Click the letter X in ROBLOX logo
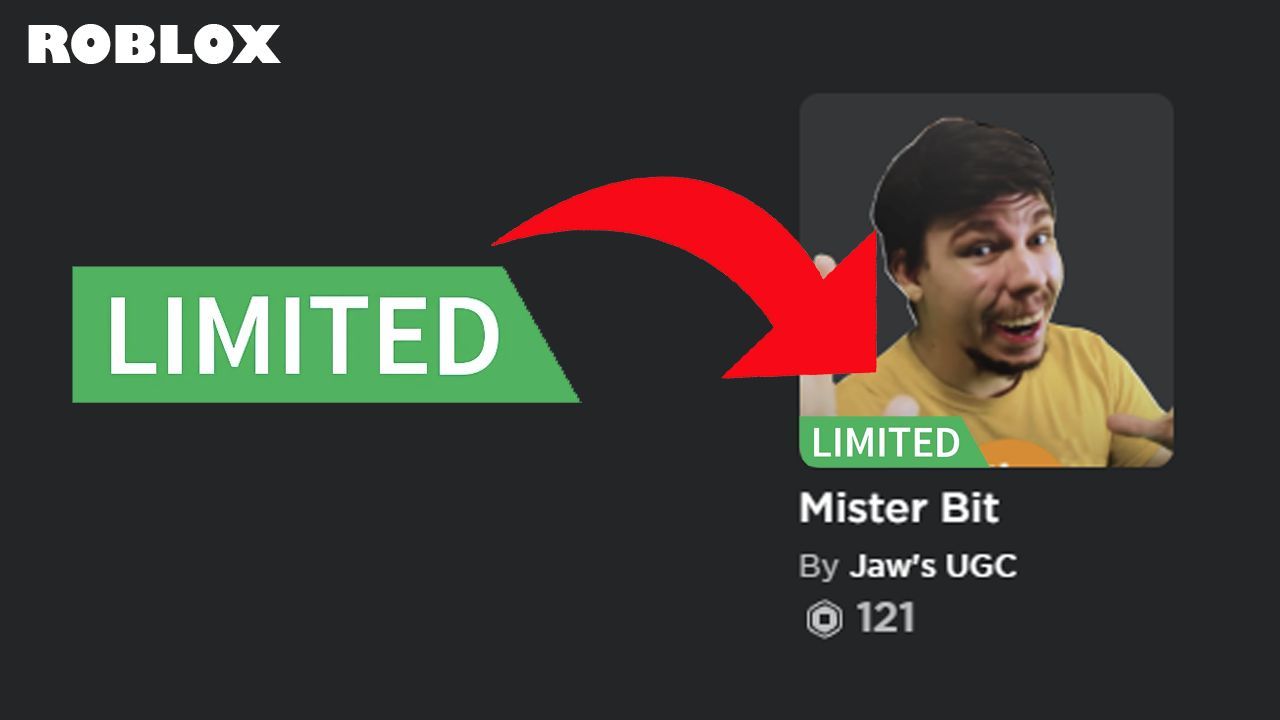Screen dimensions: 1280x720 259,45
